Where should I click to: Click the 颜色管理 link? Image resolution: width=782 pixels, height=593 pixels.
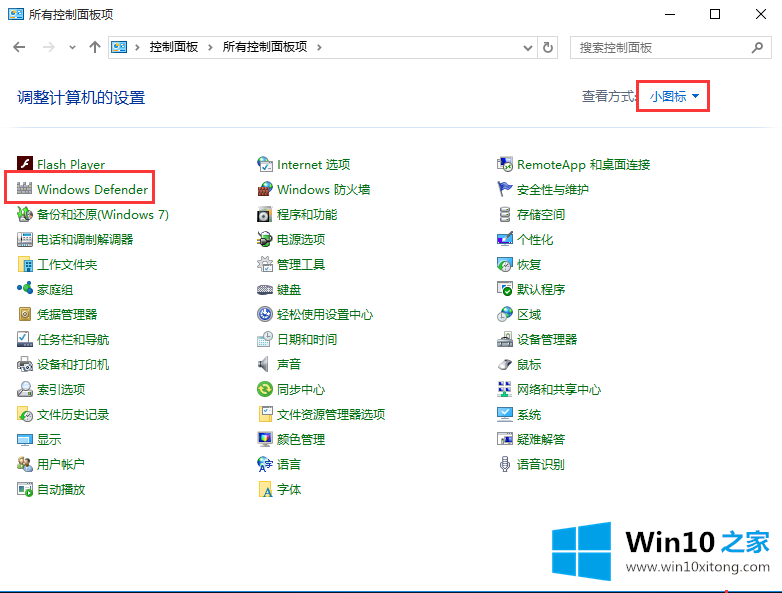click(x=301, y=439)
